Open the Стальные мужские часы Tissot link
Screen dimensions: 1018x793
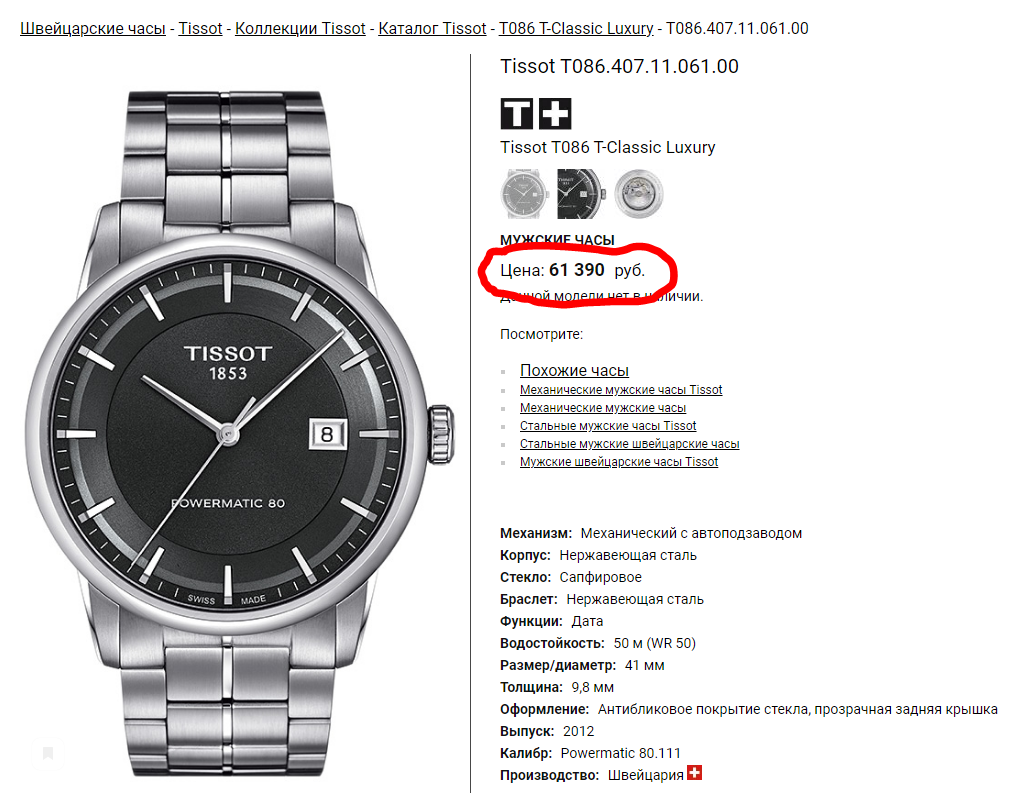(x=608, y=425)
